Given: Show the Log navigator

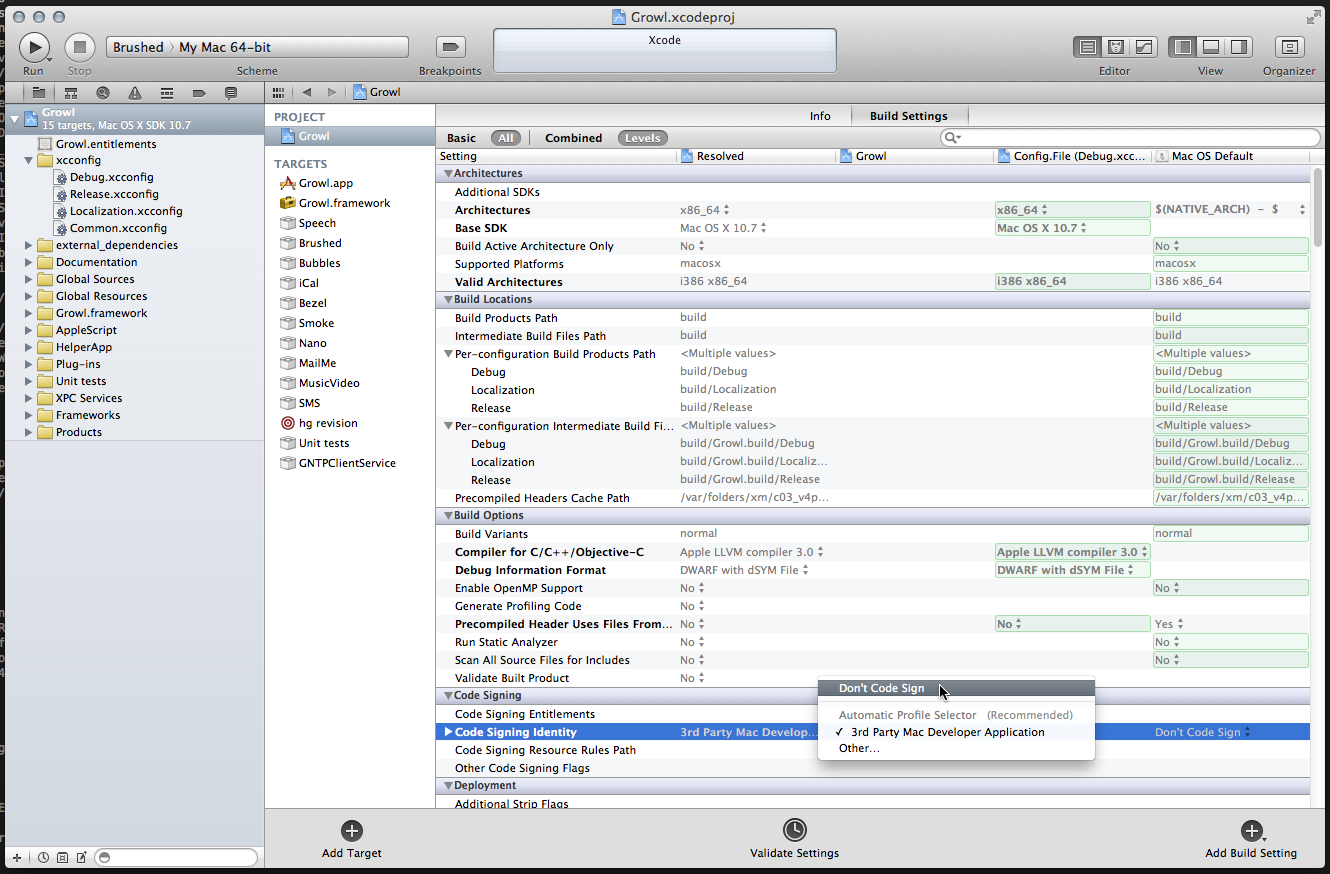Looking at the screenshot, I should 231,92.
